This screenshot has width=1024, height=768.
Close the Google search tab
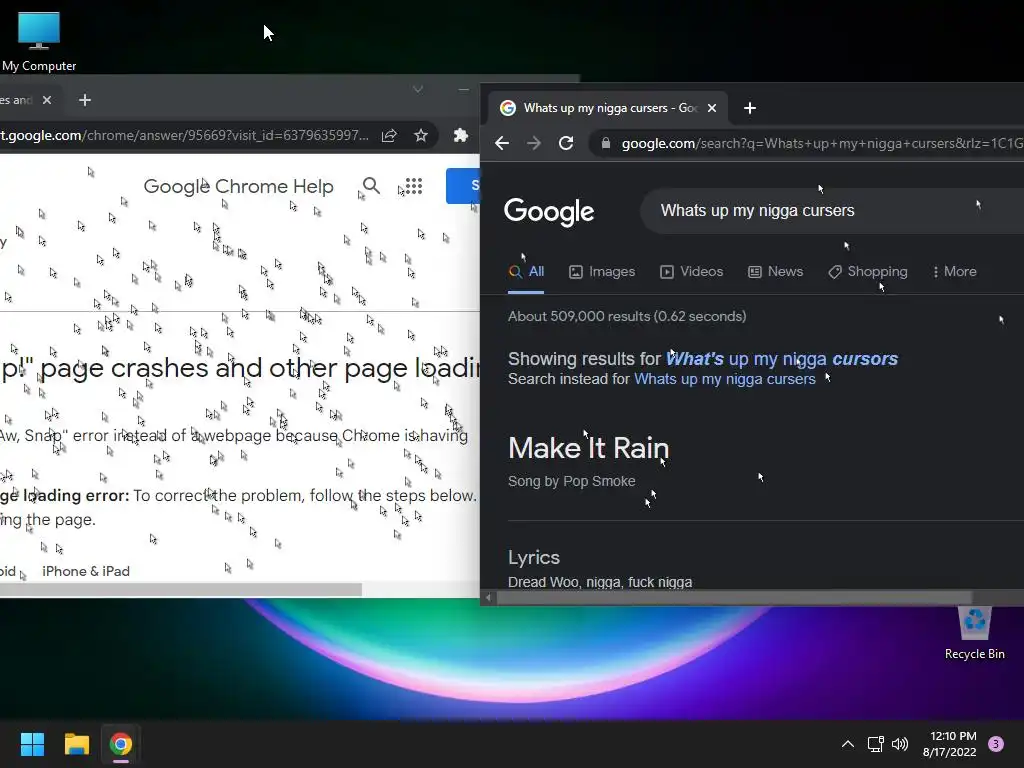pos(712,108)
